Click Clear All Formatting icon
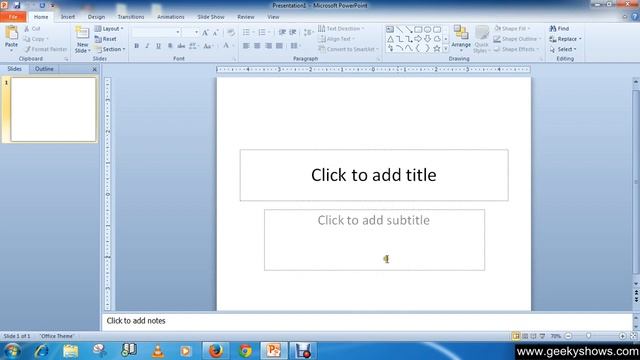Image resolution: width=640 pixels, height=360 pixels. tap(231, 32)
